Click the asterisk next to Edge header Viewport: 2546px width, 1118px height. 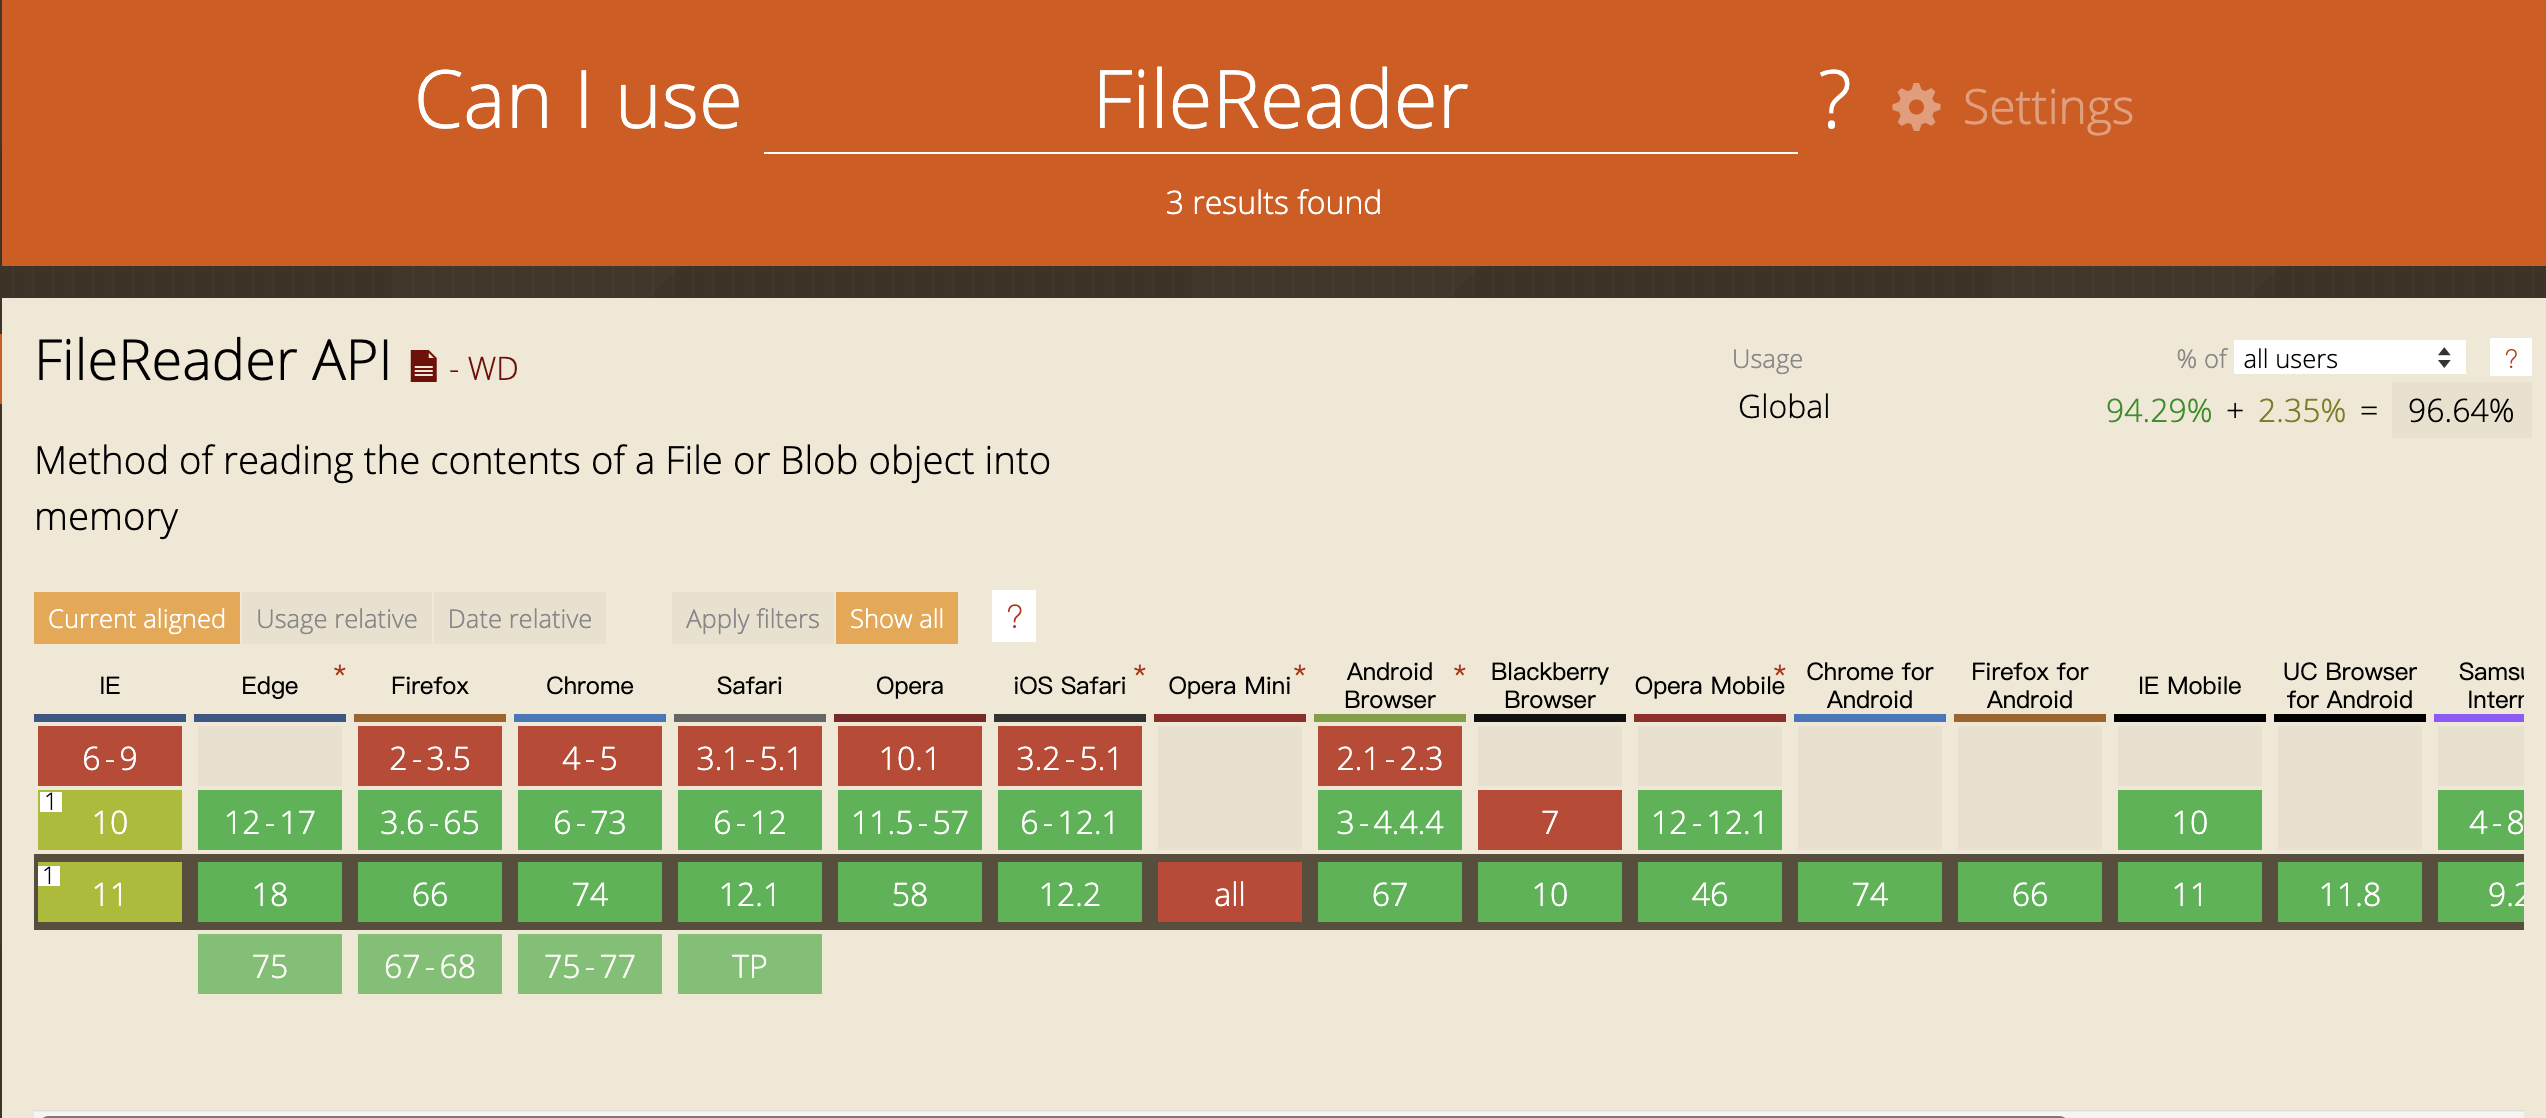click(x=340, y=671)
